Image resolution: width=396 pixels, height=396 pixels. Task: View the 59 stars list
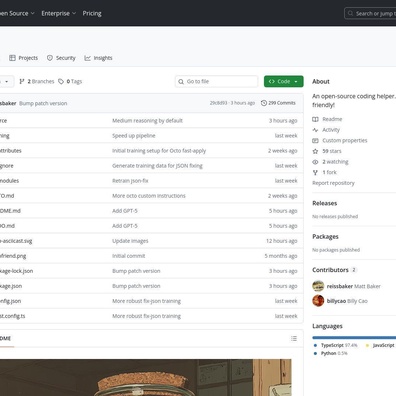click(x=332, y=151)
